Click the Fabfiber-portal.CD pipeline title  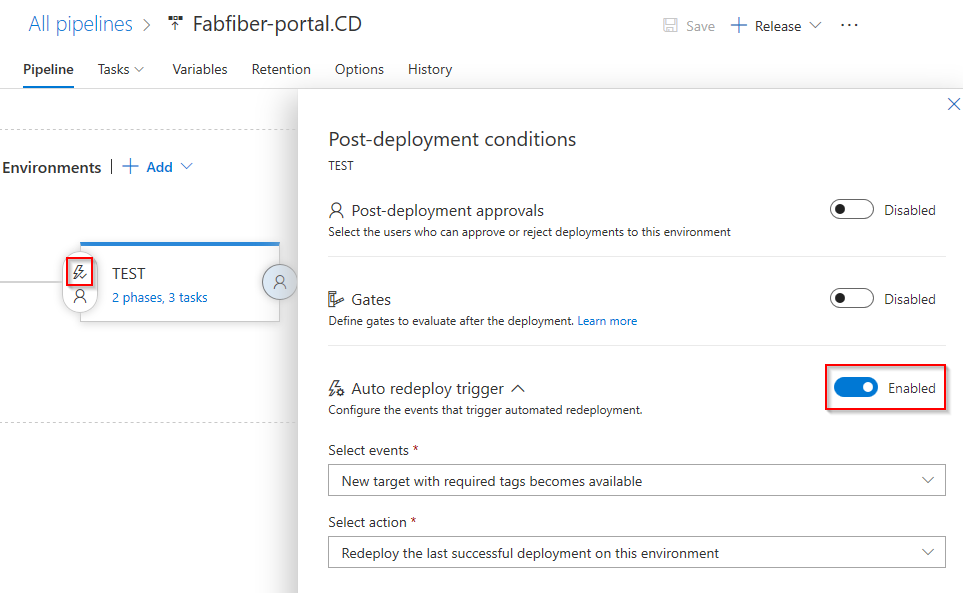277,24
